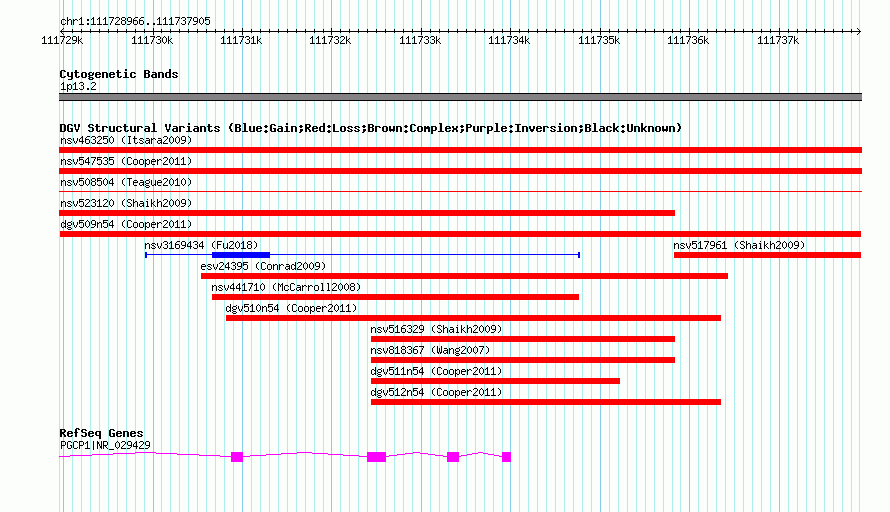Select the second wide magenta exon of PGCP1
Viewport: 890px width, 512px height.
pyautogui.click(x=376, y=457)
